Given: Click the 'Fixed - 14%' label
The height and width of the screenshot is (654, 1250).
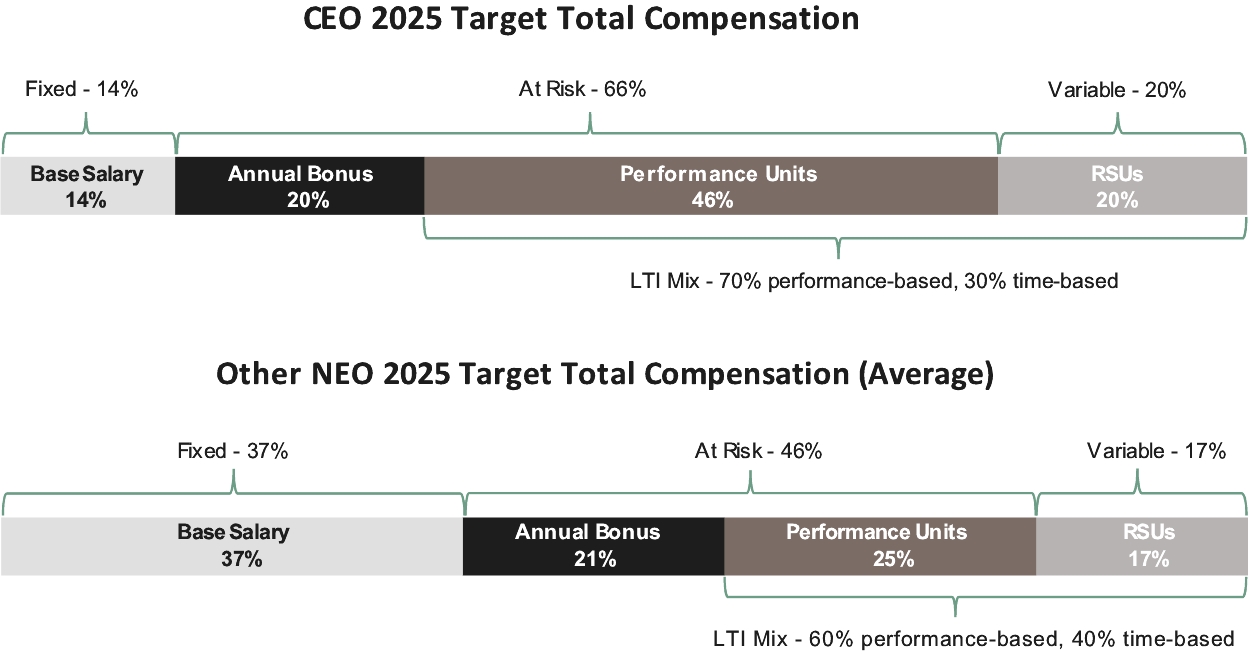Looking at the screenshot, I should tap(81, 89).
